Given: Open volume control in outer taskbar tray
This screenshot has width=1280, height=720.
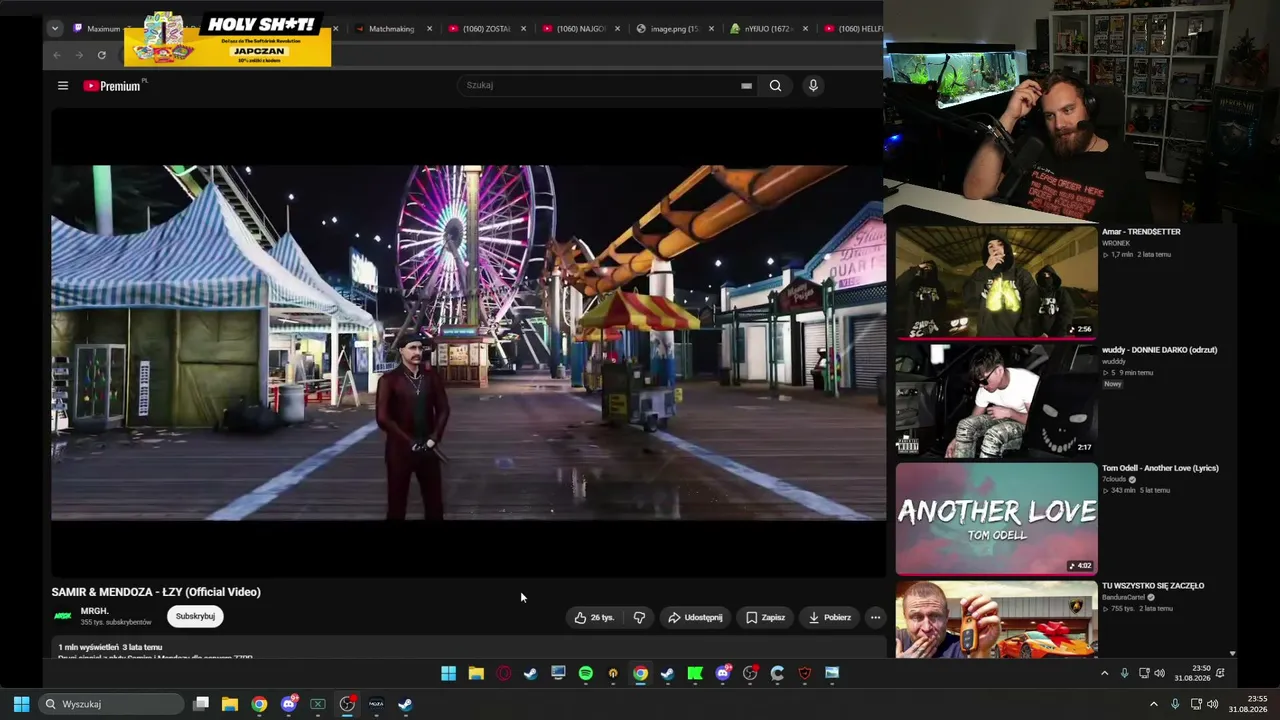Looking at the screenshot, I should point(1213,704).
